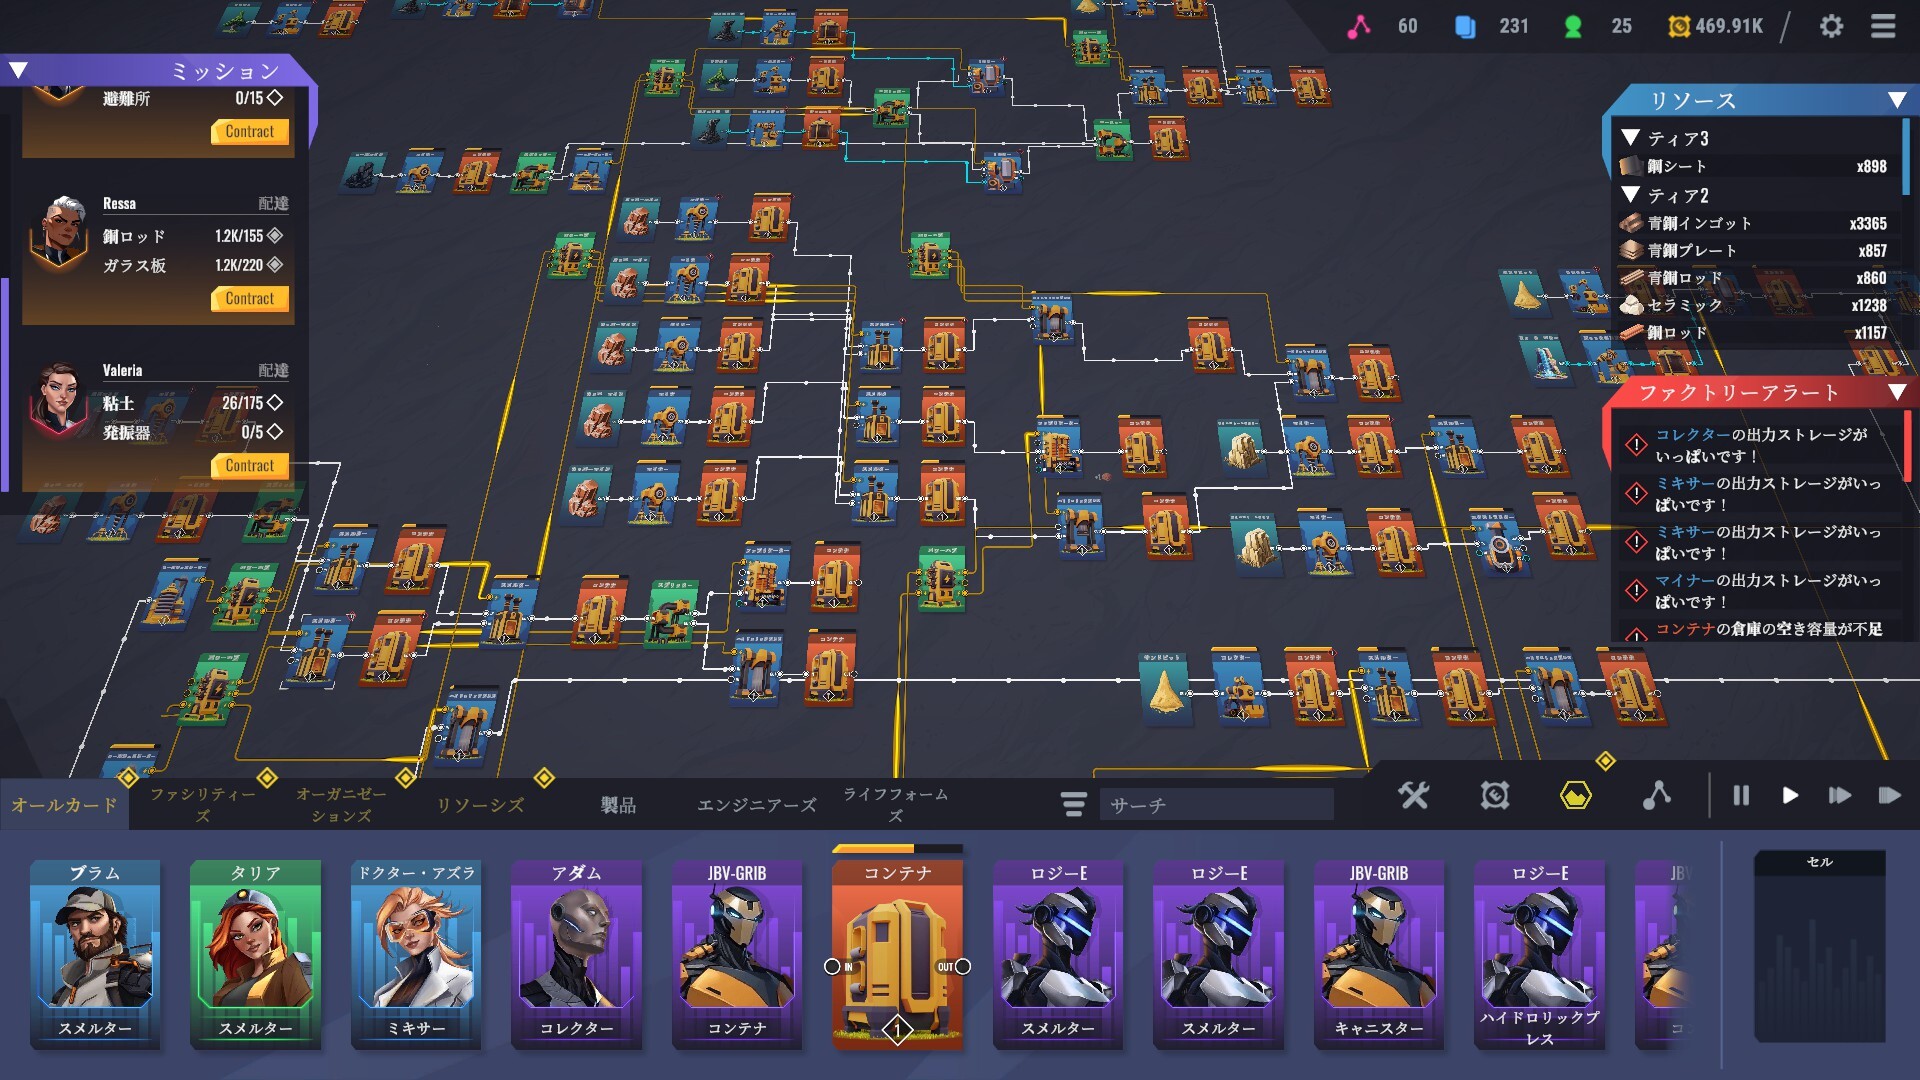Open the settings gear in top bar
This screenshot has height=1080, width=1920.
pyautogui.click(x=1831, y=26)
